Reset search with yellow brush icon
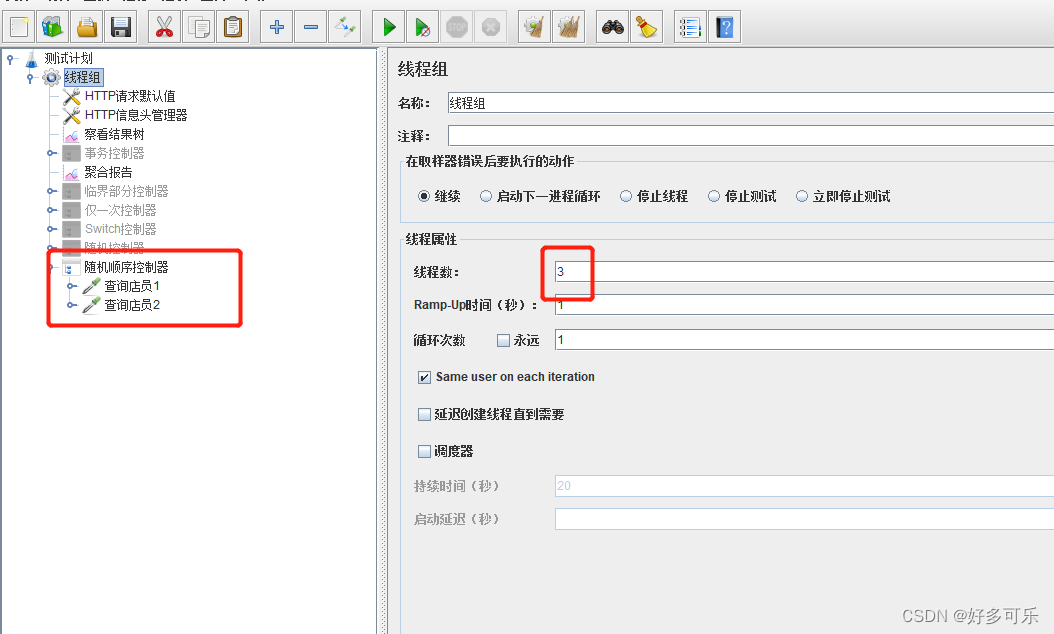Screen dimensions: 1054x634 647,28
